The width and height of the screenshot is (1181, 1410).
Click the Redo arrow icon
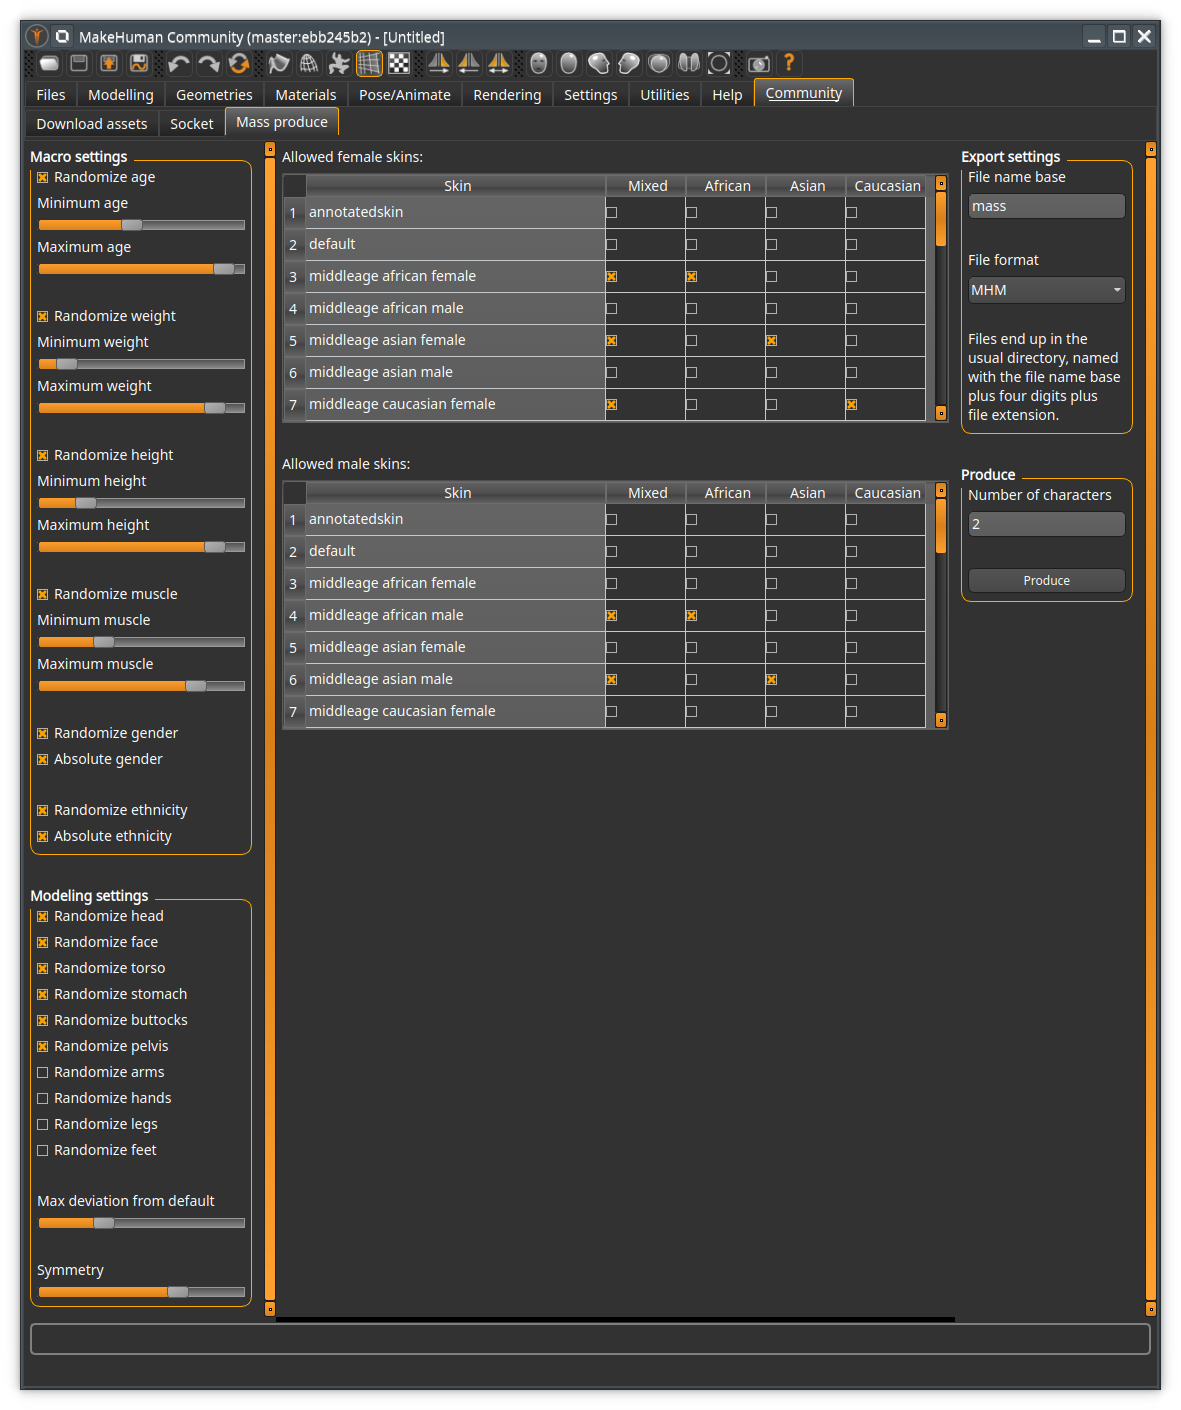point(209,64)
